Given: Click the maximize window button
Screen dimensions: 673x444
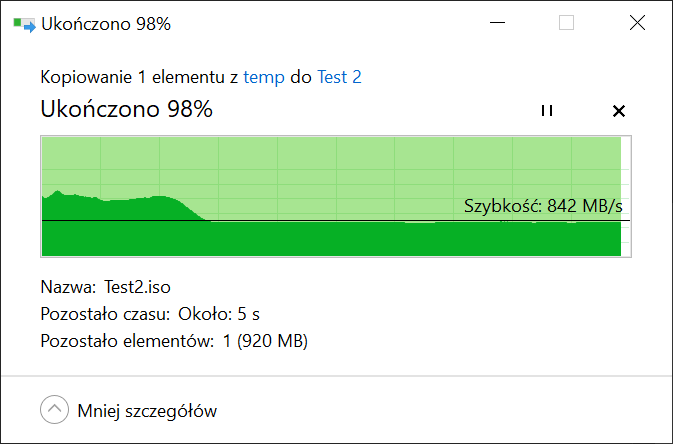Looking at the screenshot, I should [x=566, y=24].
